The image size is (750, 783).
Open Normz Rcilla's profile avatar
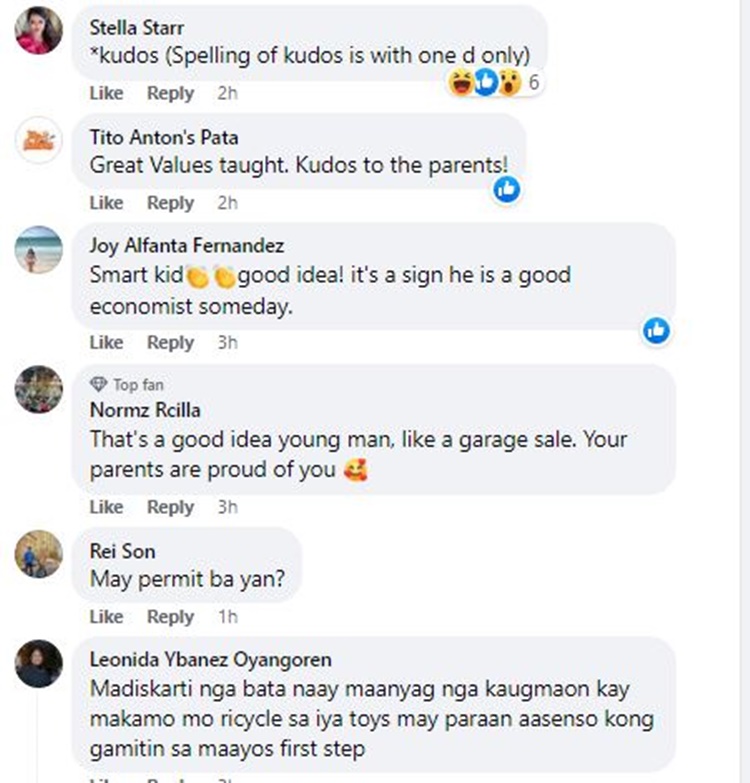click(39, 390)
